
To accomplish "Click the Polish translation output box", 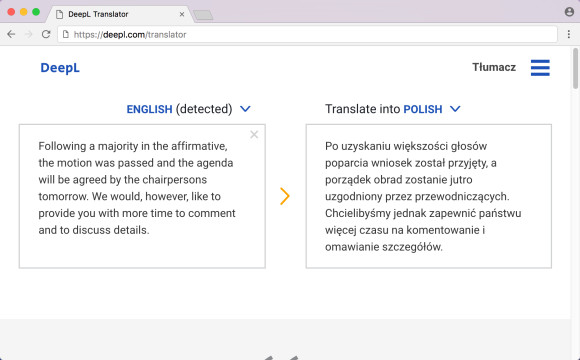I will [429, 196].
